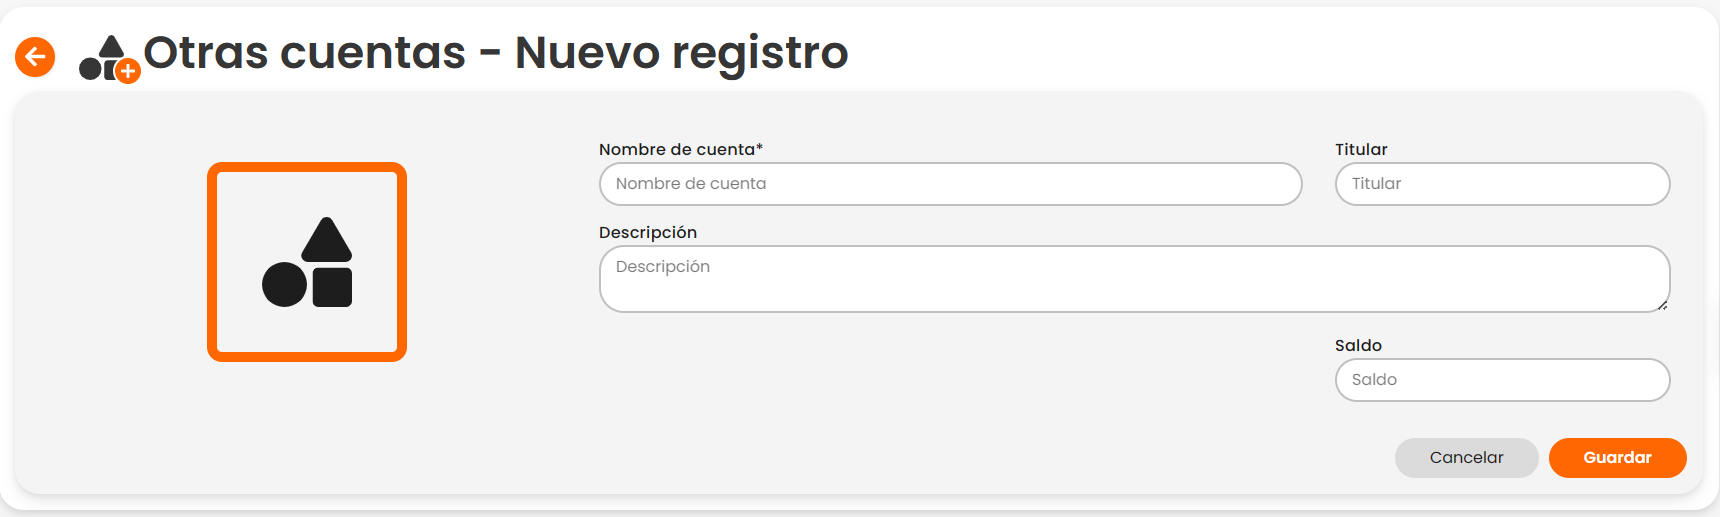This screenshot has width=1720, height=517.
Task: Click the Saldo input field
Action: tap(1502, 380)
